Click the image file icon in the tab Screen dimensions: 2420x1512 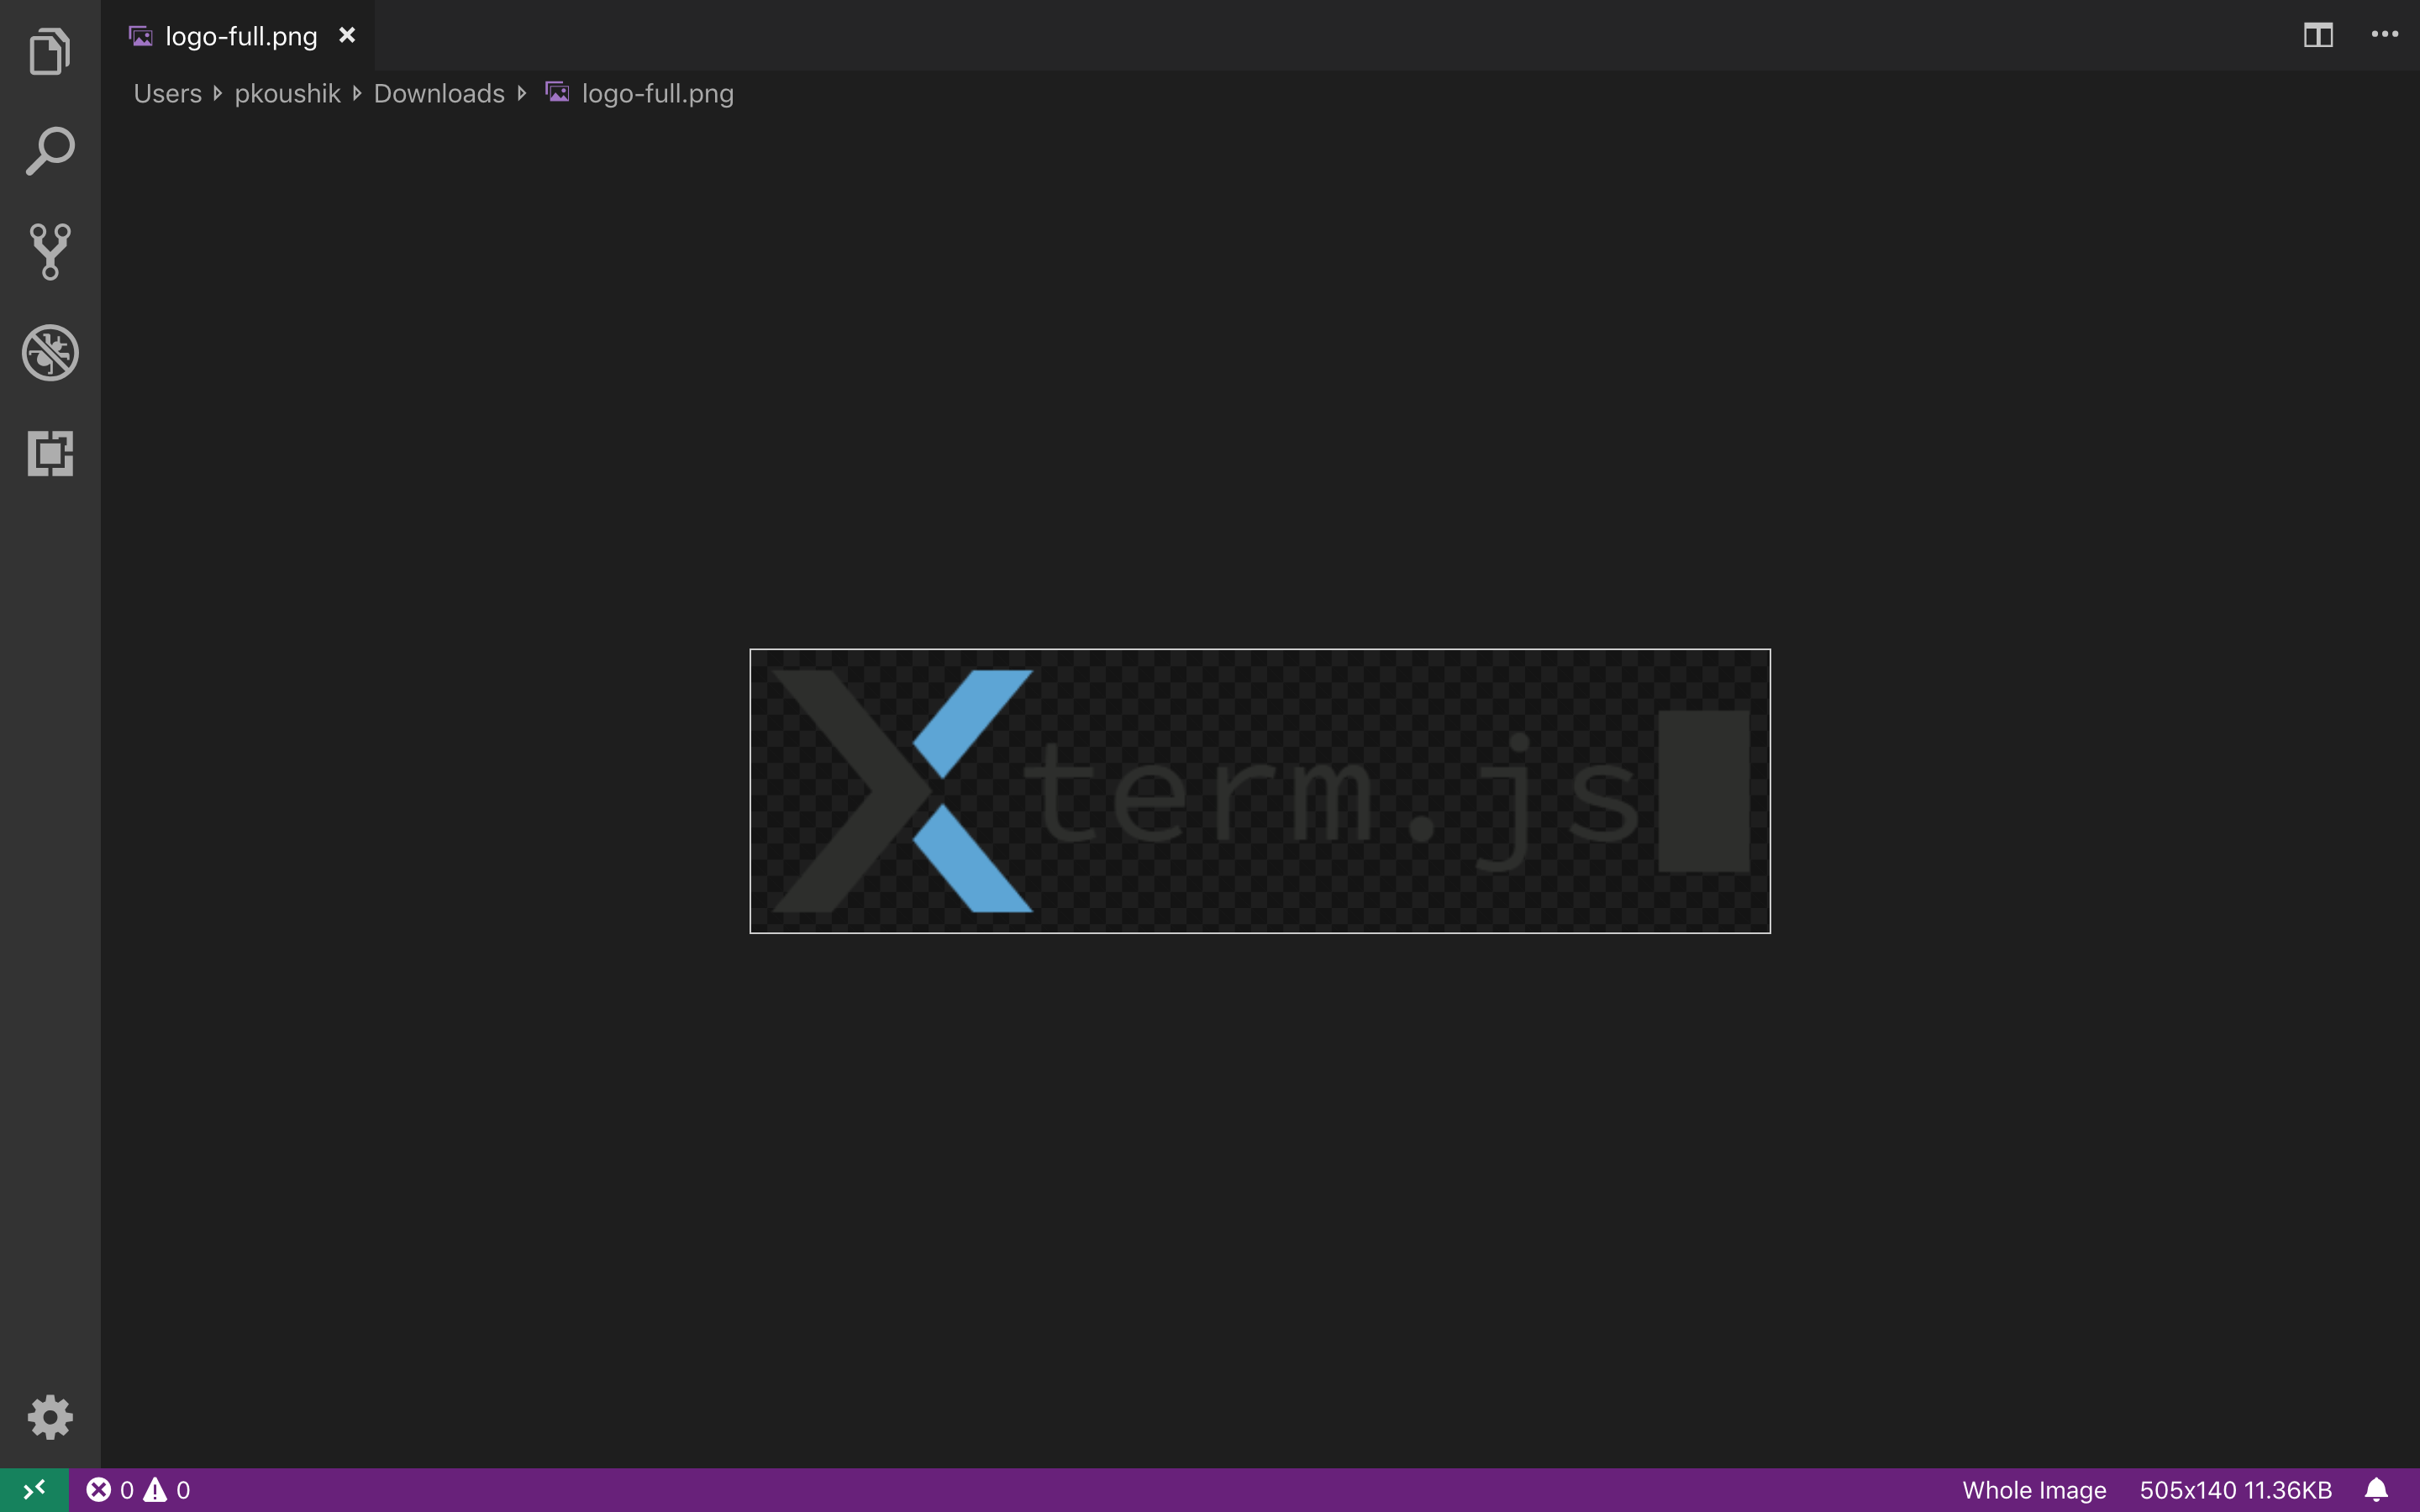[141, 36]
